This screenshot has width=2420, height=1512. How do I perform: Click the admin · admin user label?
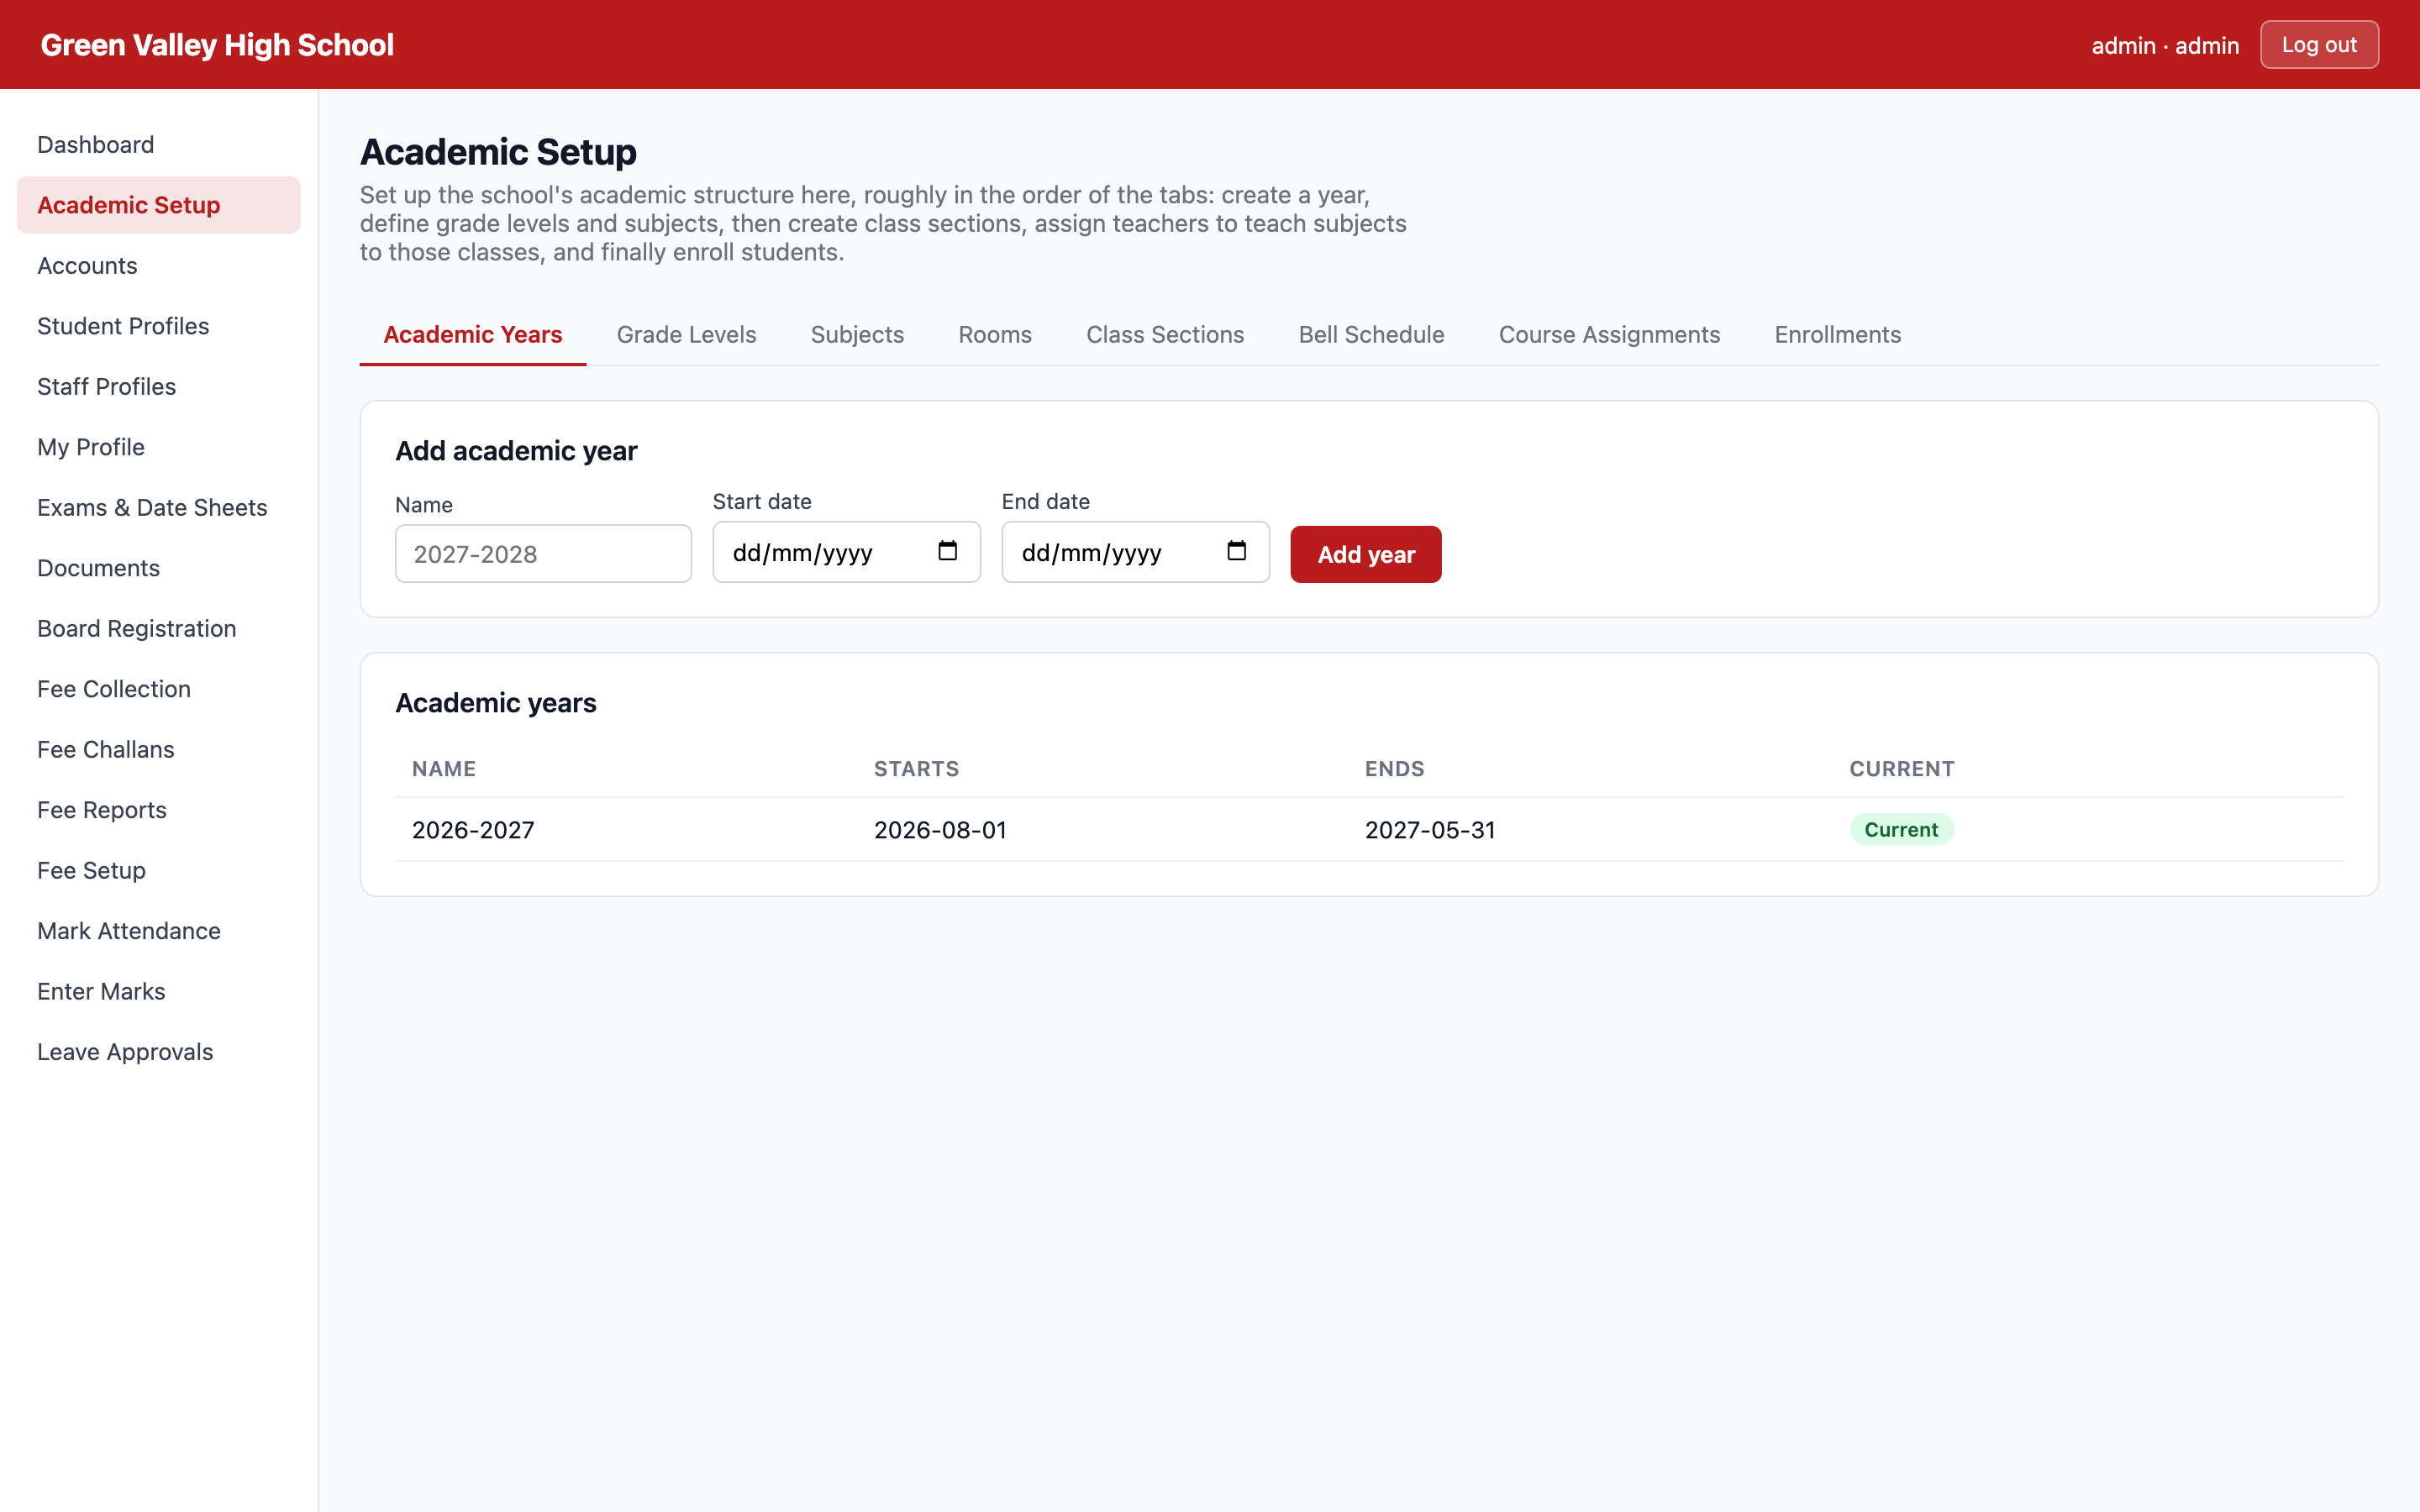point(2165,46)
